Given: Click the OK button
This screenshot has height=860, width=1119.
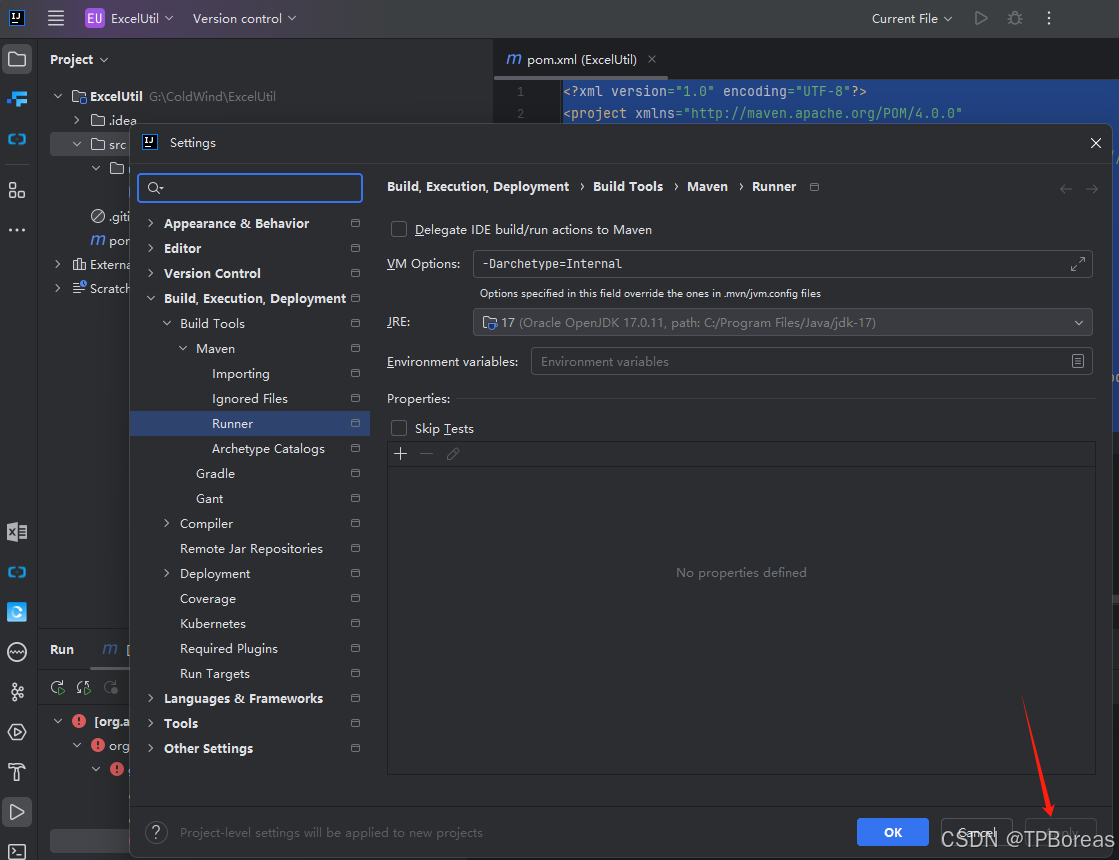Looking at the screenshot, I should 893,832.
